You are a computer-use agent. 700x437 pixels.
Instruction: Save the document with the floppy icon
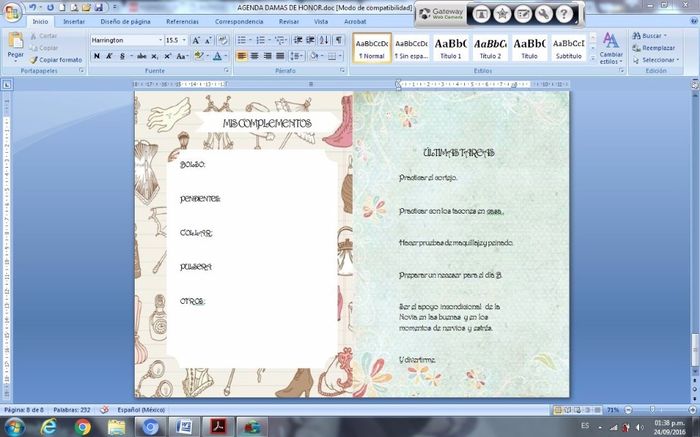[99, 8]
